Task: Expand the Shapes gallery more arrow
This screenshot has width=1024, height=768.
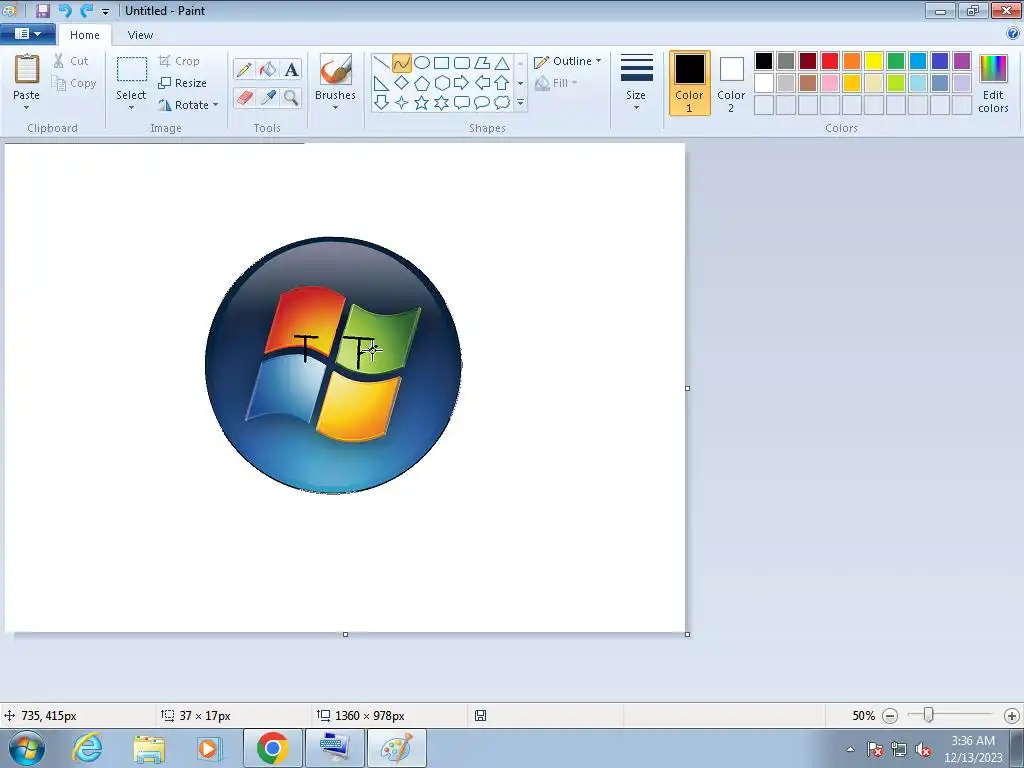Action: pyautogui.click(x=520, y=103)
